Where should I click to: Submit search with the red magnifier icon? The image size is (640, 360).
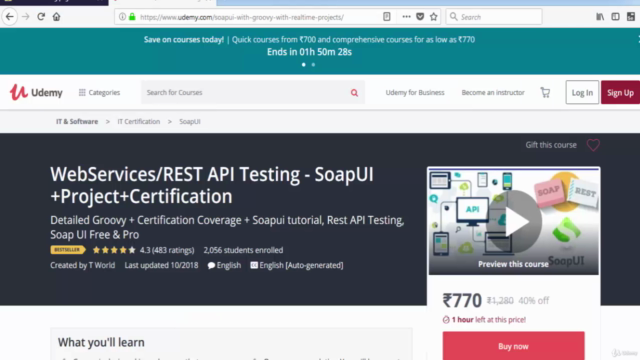coord(354,93)
